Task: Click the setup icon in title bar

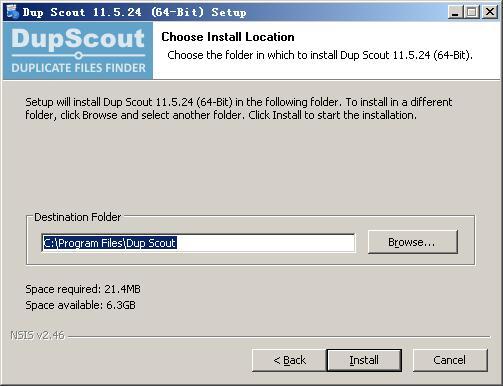Action: tap(13, 12)
